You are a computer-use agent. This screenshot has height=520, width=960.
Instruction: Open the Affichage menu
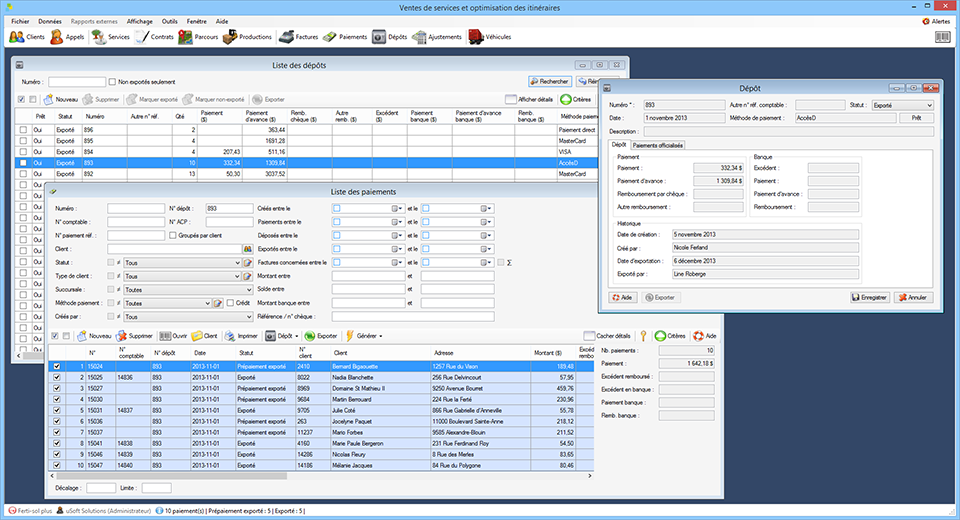pyautogui.click(x=140, y=21)
